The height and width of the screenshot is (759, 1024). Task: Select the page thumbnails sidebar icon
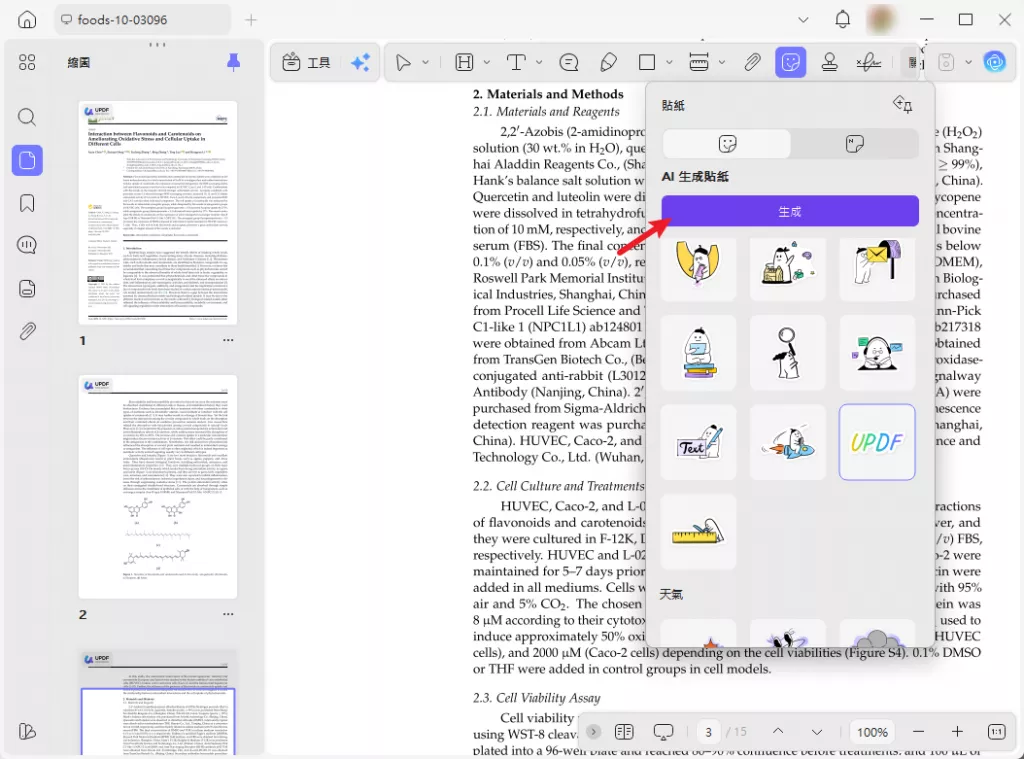pyautogui.click(x=27, y=160)
